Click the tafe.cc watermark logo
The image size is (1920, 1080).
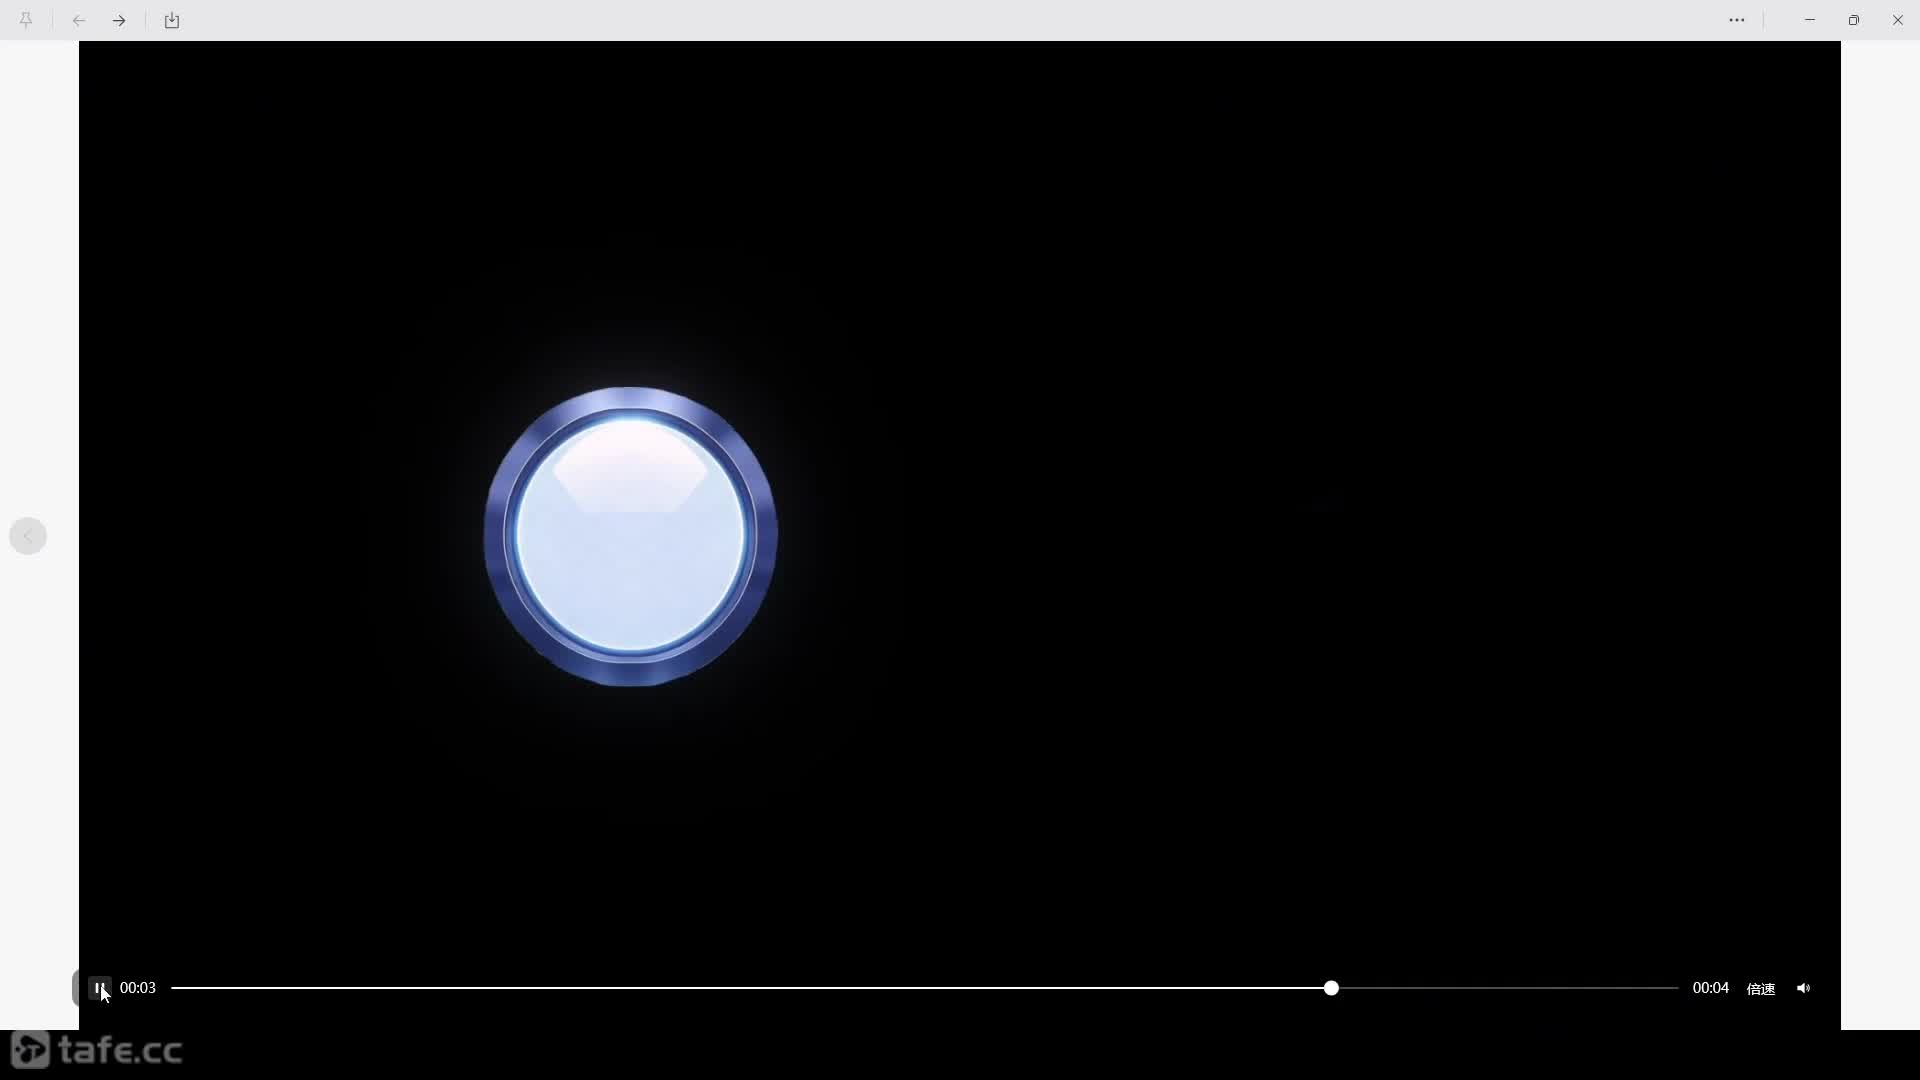tap(97, 1050)
